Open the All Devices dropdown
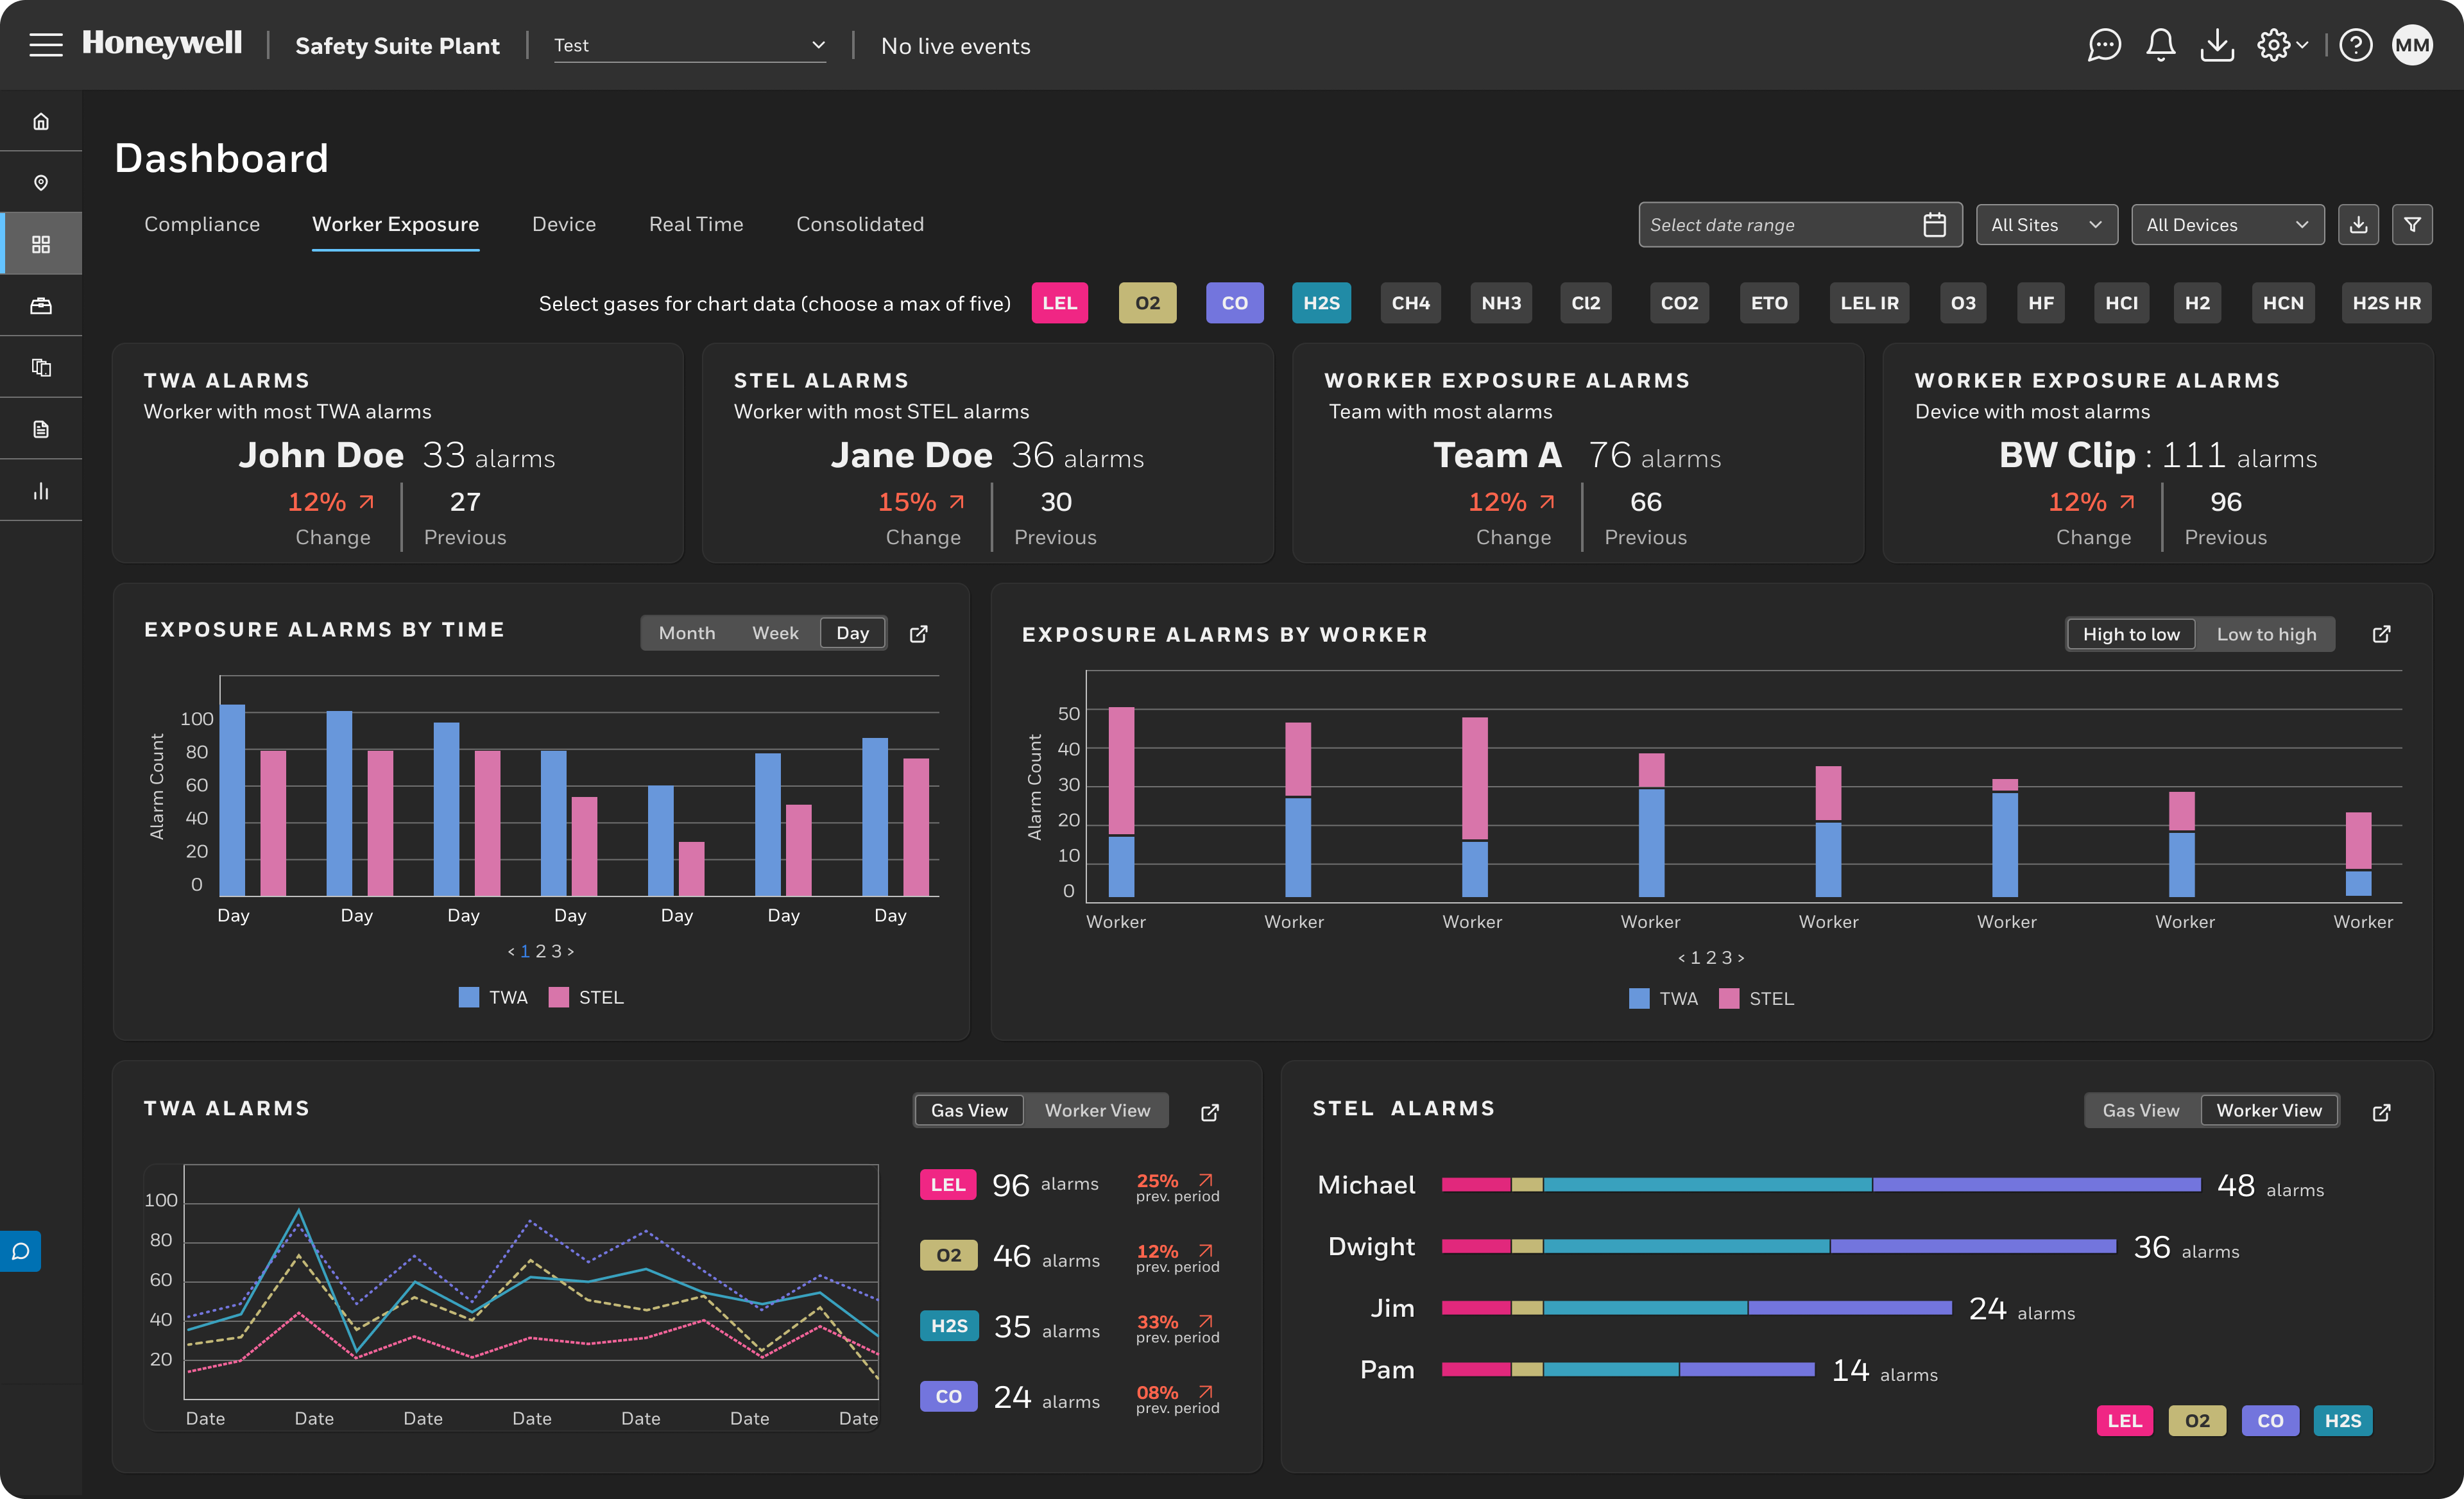The height and width of the screenshot is (1499, 2464). [x=2227, y=225]
